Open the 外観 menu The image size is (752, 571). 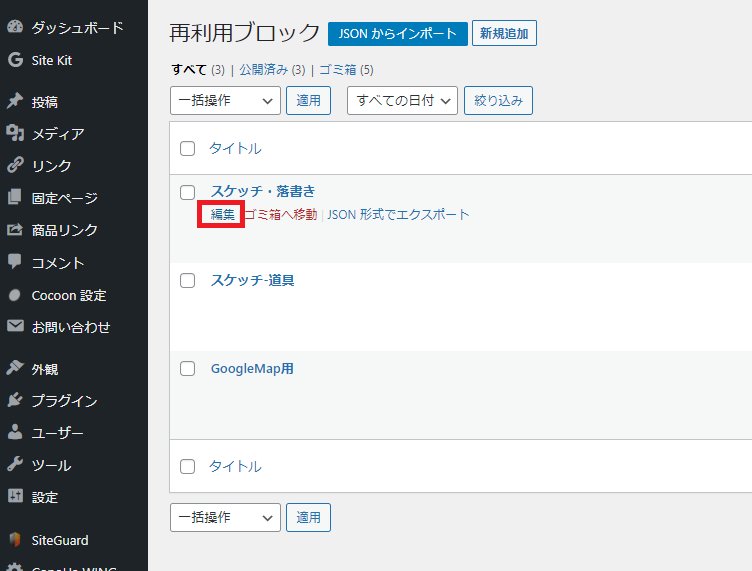click(x=45, y=369)
